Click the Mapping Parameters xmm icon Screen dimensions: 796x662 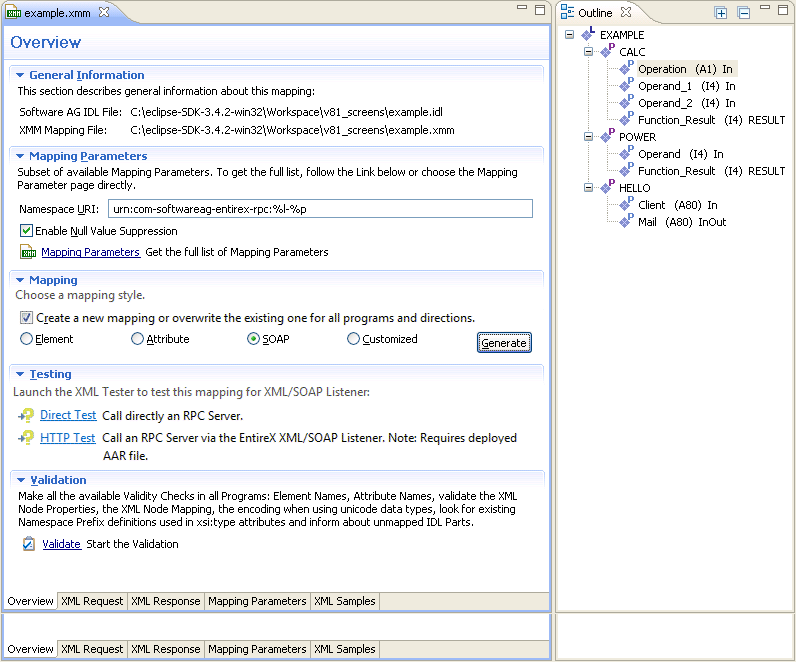(x=28, y=252)
